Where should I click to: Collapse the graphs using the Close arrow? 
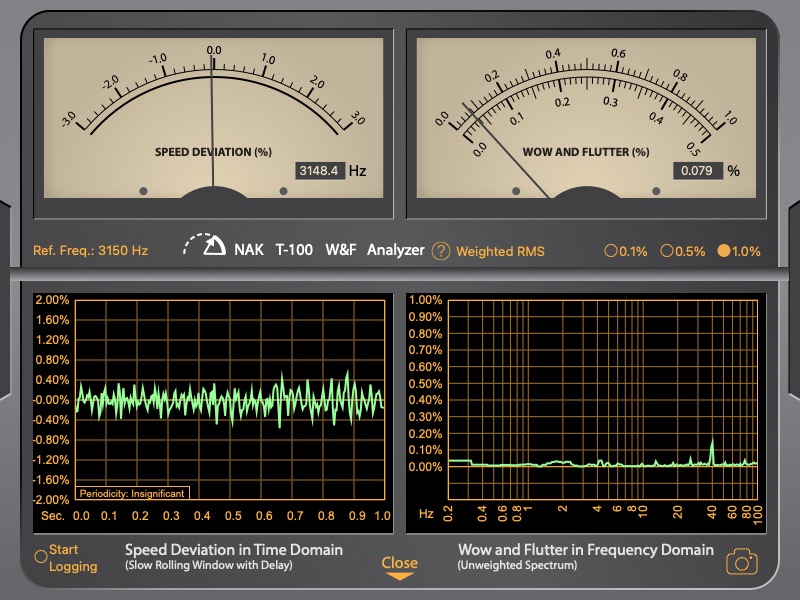(399, 568)
